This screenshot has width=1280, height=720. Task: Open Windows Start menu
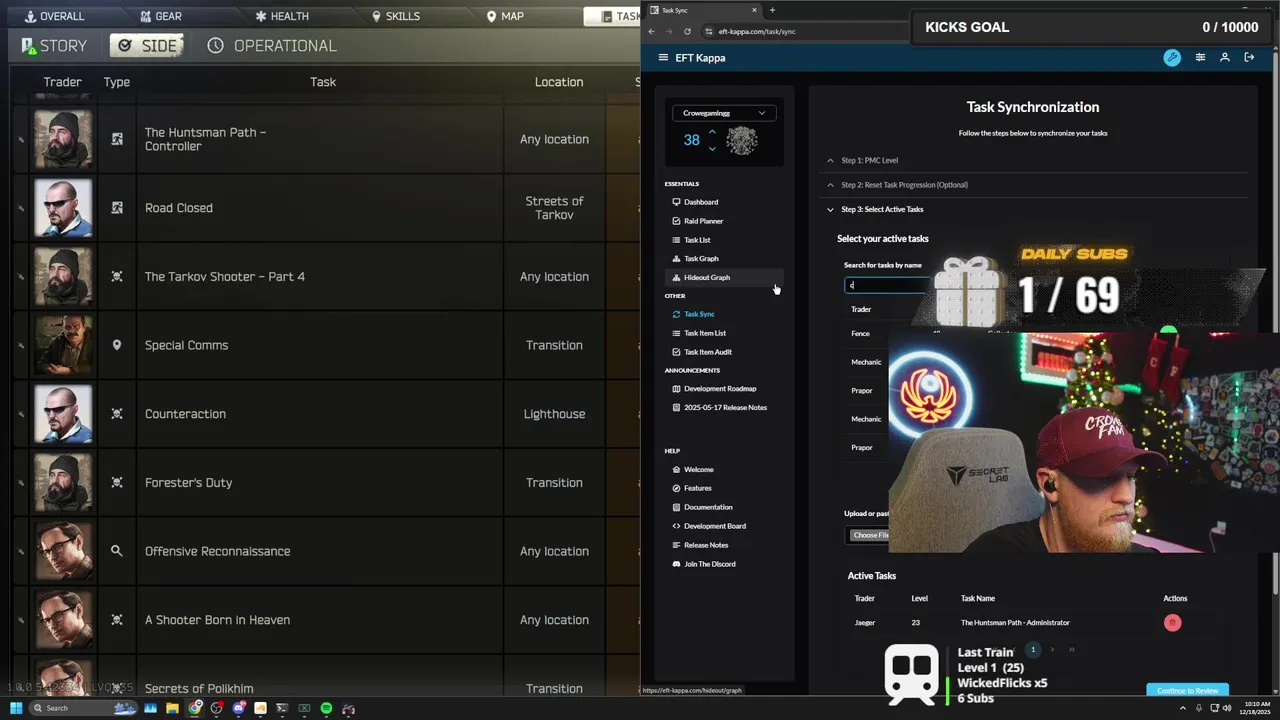pos(17,708)
